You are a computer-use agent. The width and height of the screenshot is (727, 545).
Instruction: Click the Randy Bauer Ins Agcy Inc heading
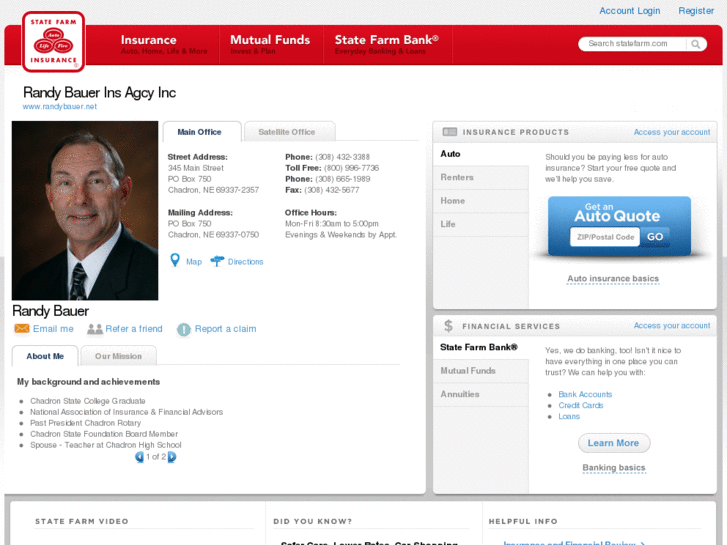[x=99, y=92]
